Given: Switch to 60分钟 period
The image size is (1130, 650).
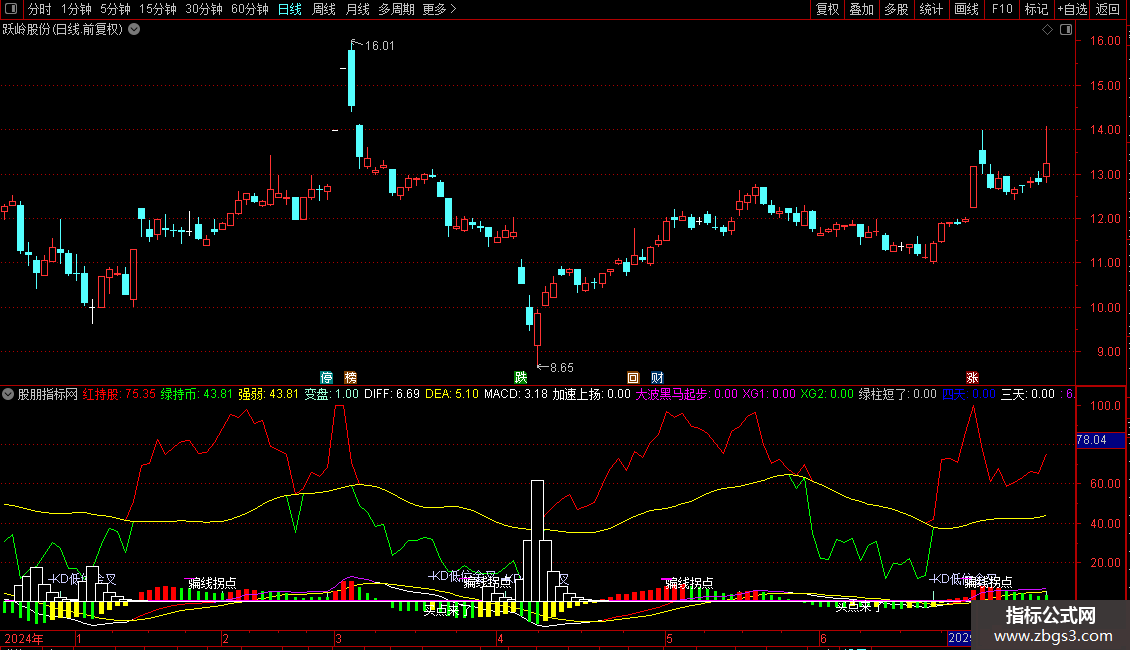Looking at the screenshot, I should 250,9.
